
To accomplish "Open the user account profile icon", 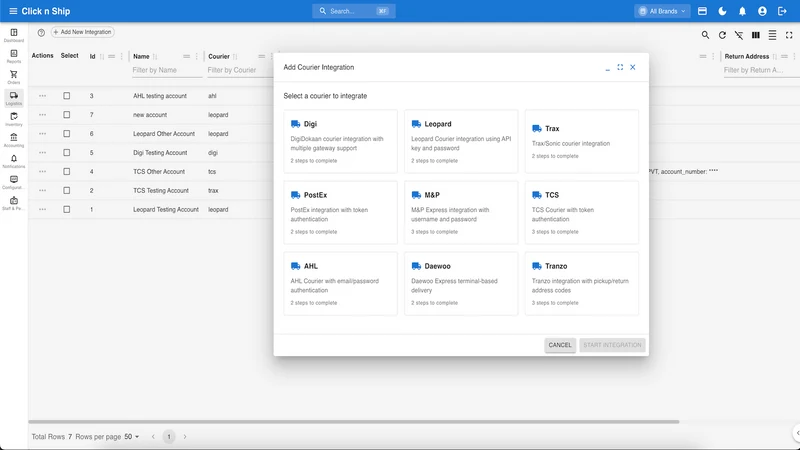I will [762, 11].
